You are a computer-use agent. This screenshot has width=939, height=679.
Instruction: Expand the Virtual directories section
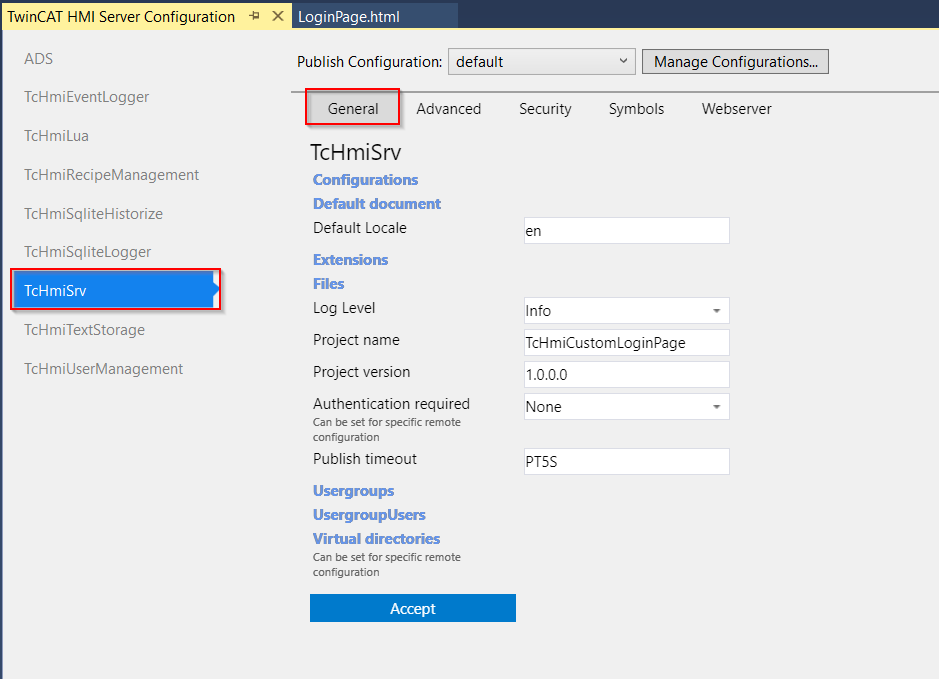[x=376, y=539]
